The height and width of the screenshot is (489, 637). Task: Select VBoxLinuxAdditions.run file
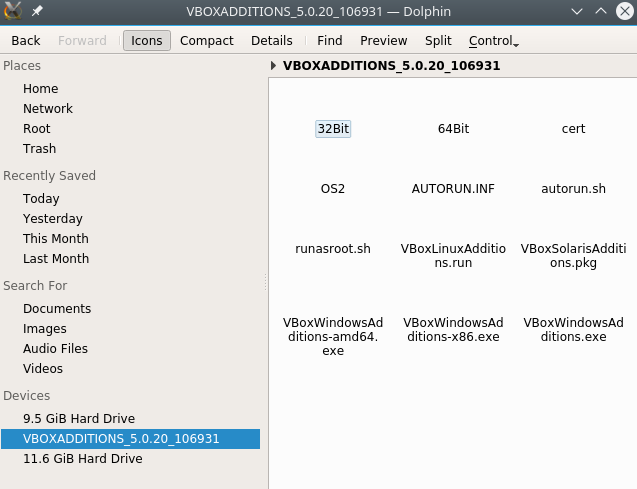click(x=453, y=255)
